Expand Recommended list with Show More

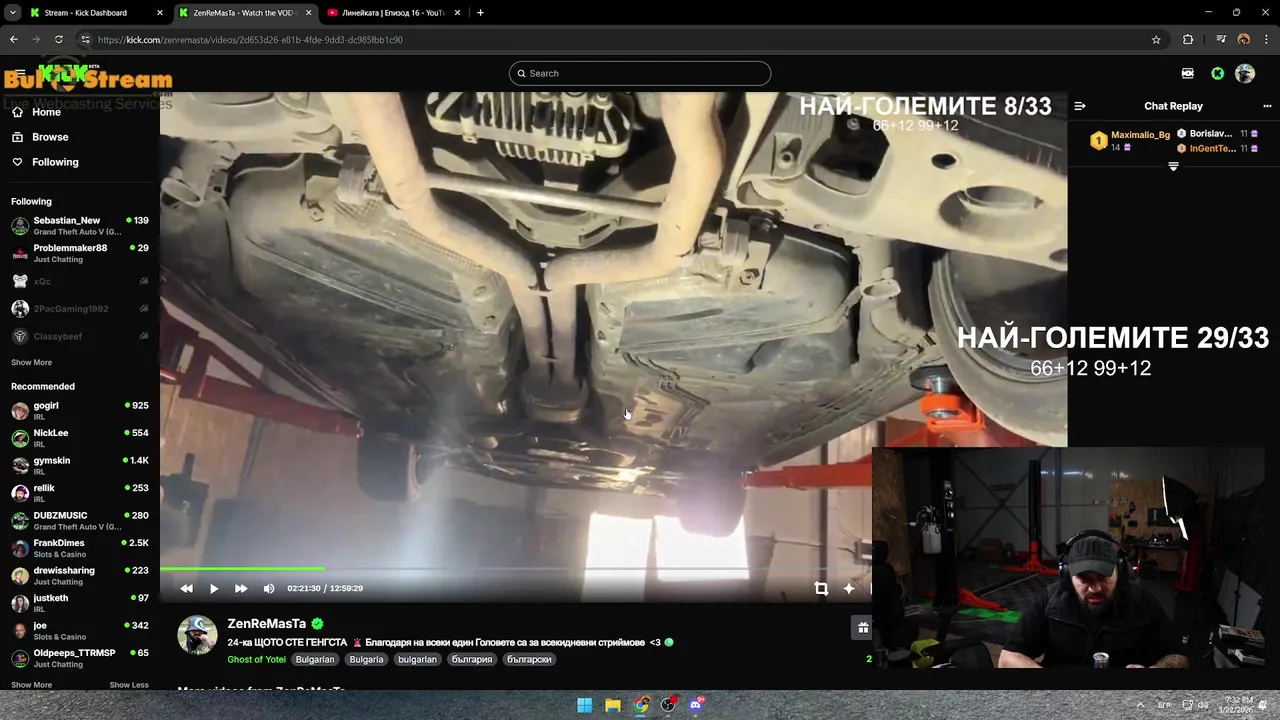coord(31,685)
